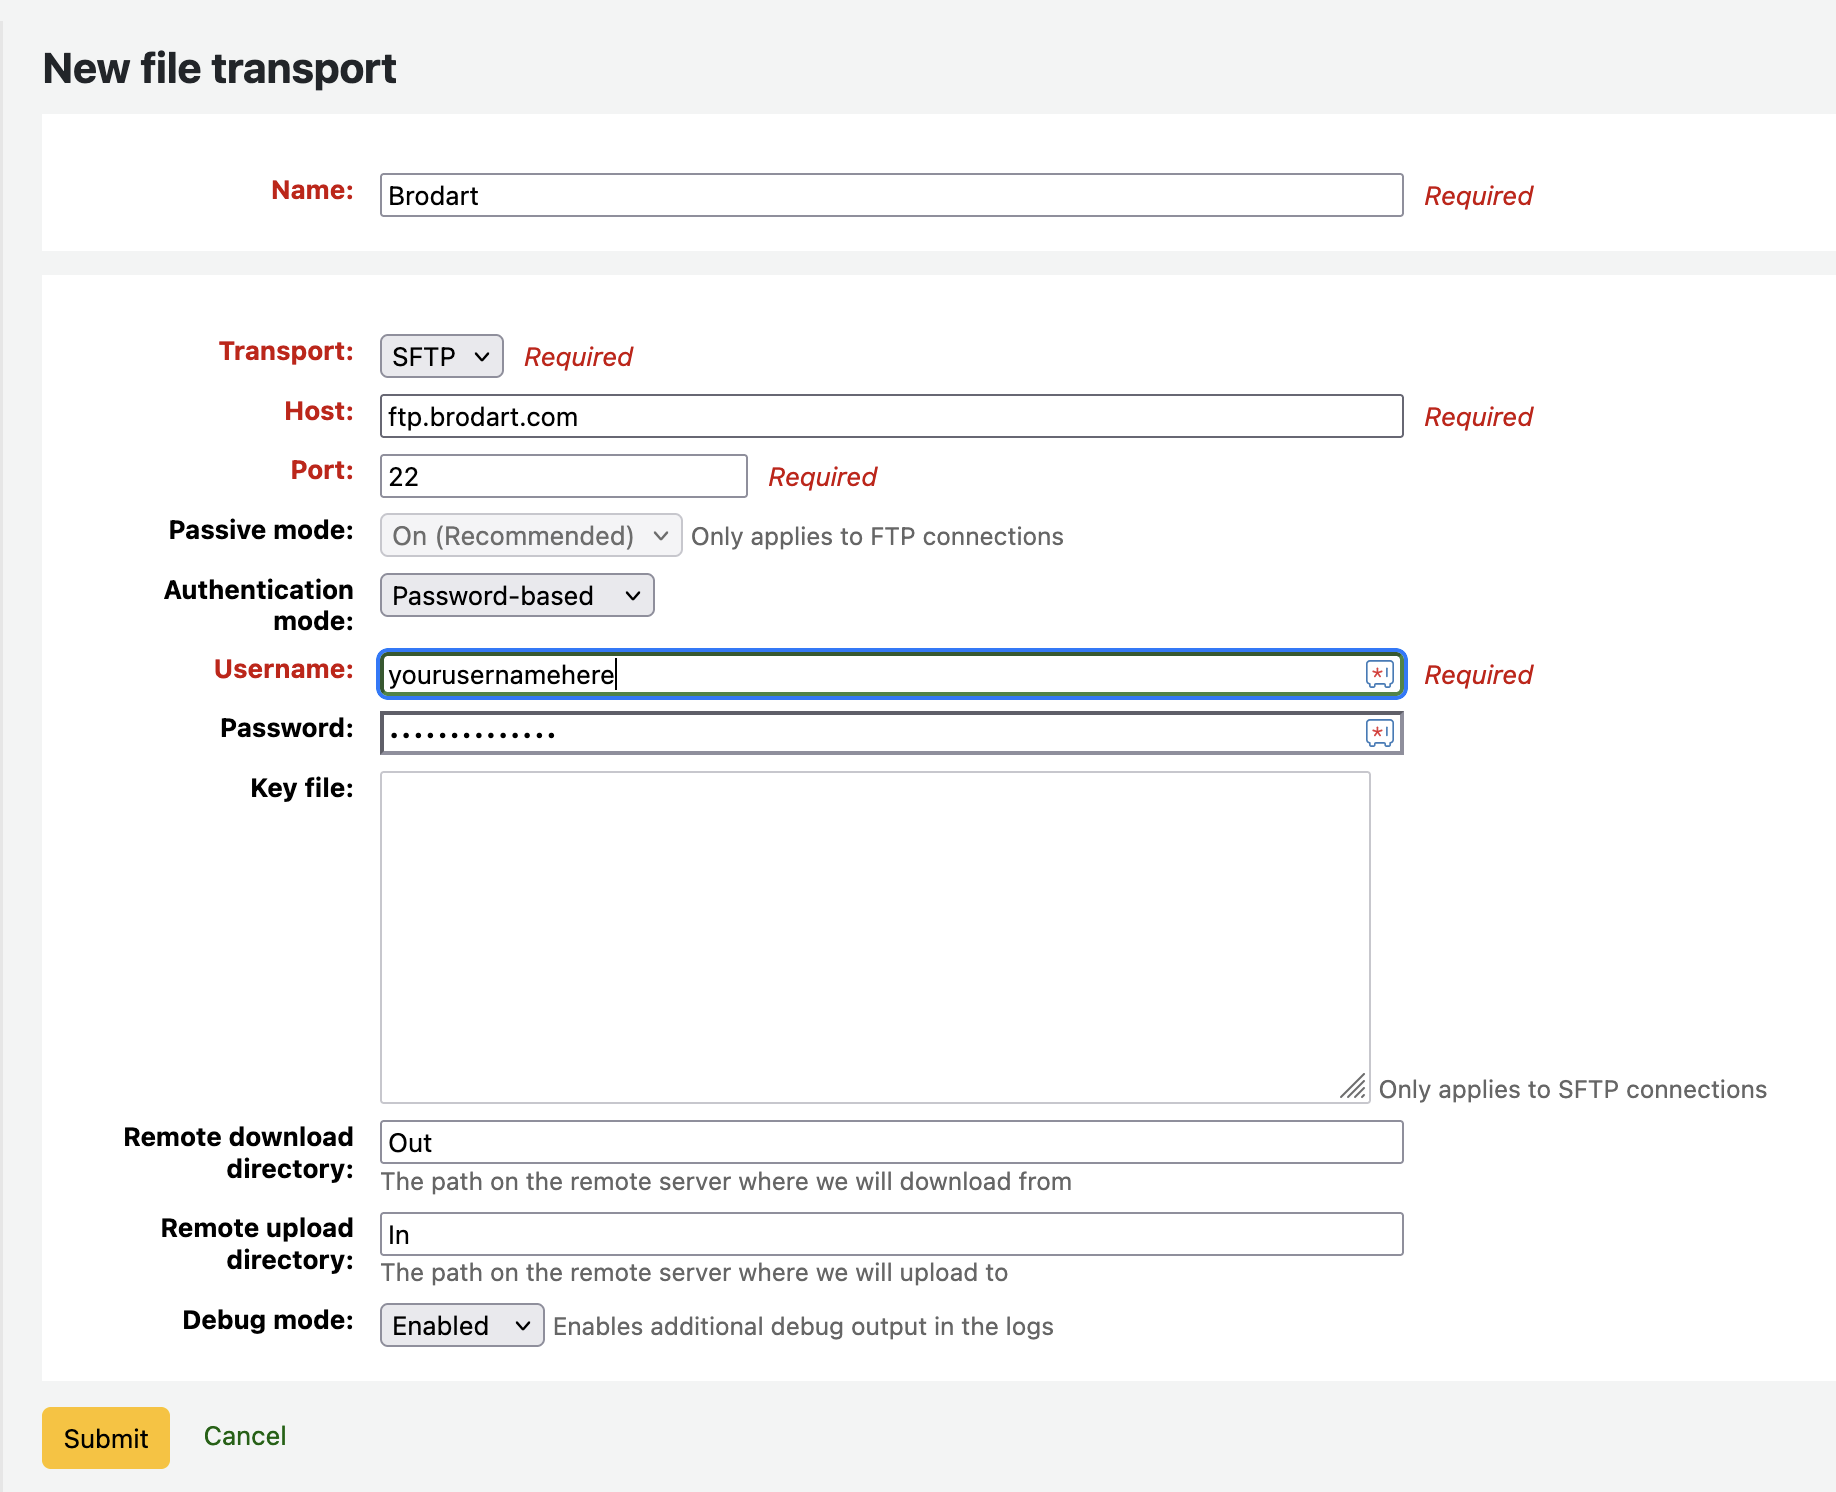The image size is (1836, 1492).
Task: Open the Passive mode dropdown
Action: click(x=530, y=536)
